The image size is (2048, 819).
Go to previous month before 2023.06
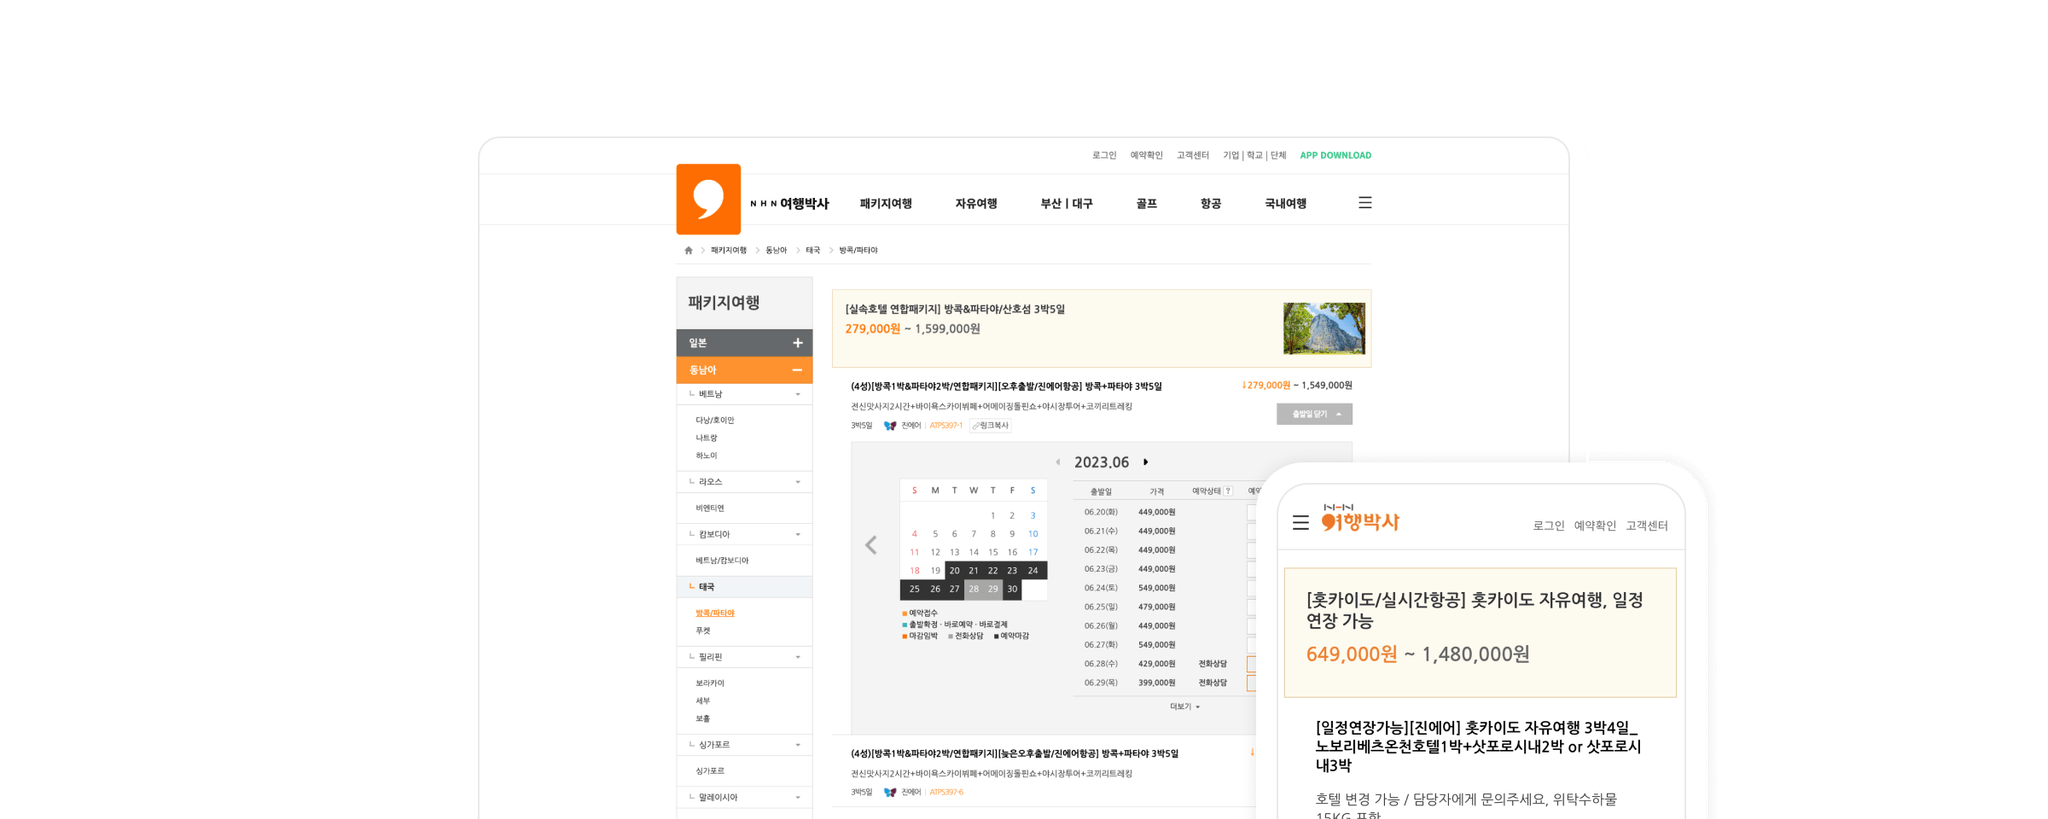tap(1058, 462)
